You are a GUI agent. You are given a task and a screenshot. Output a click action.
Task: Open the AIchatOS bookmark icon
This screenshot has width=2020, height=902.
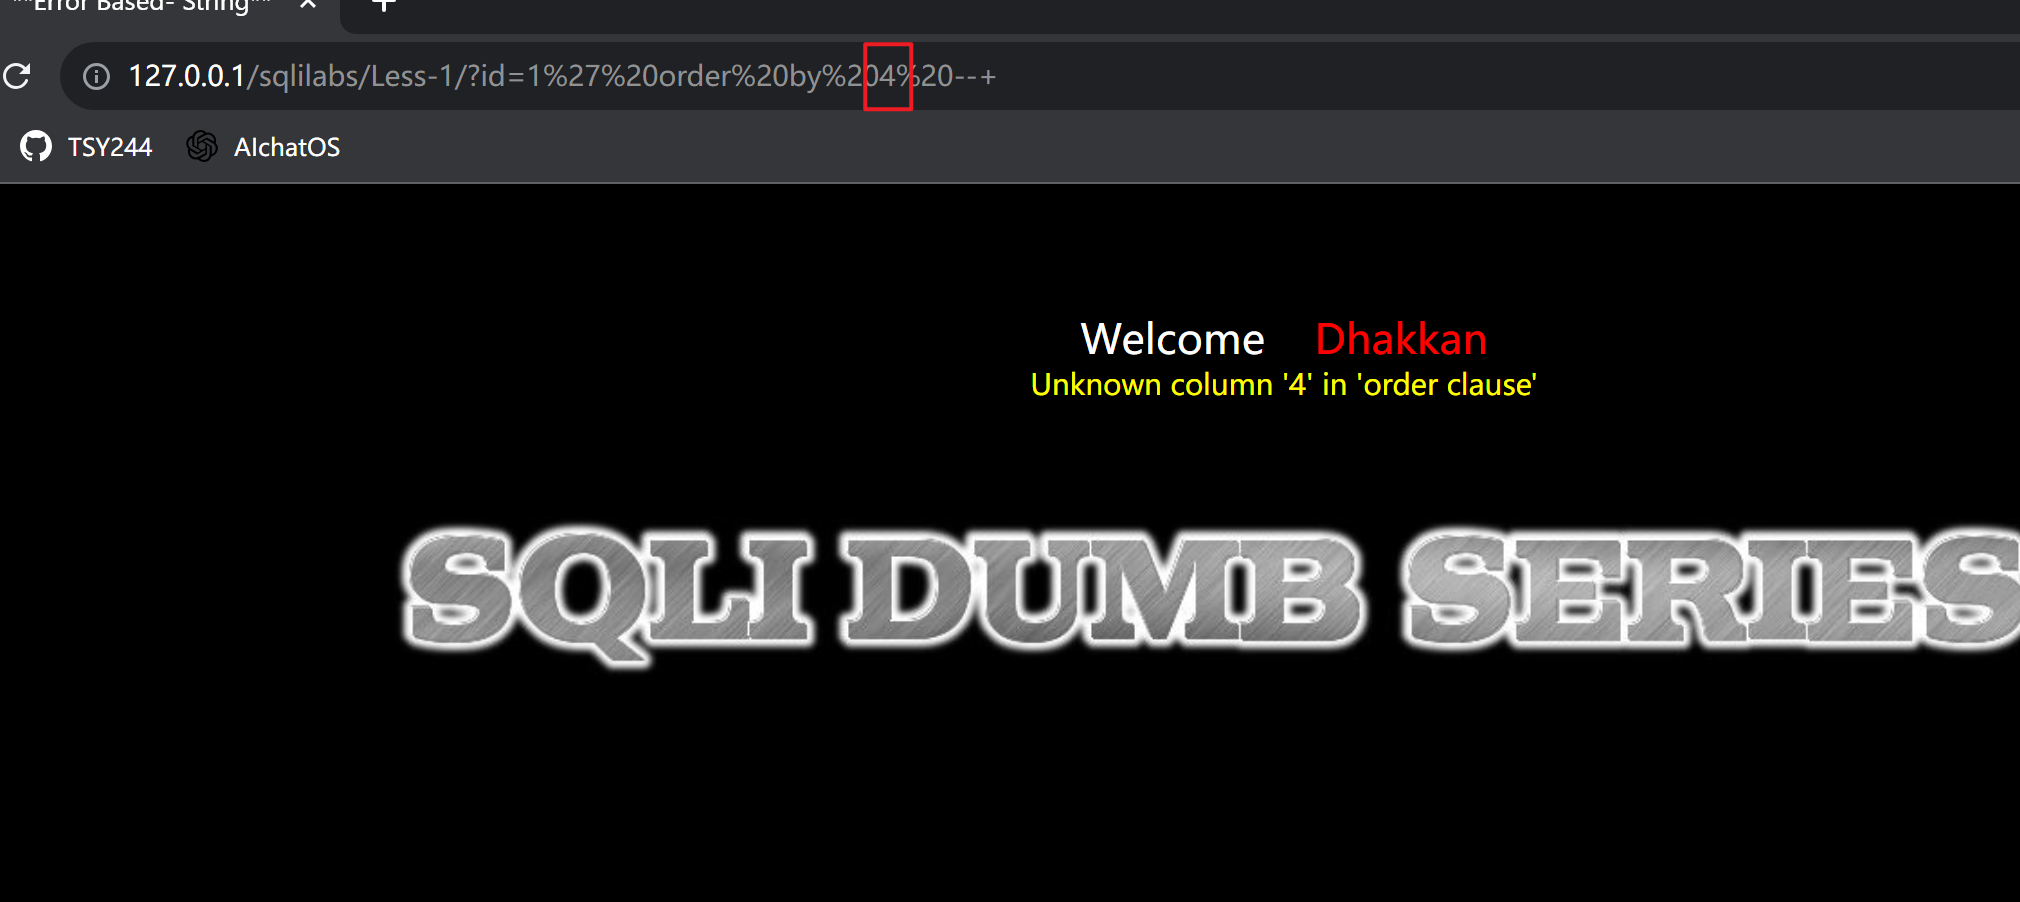click(202, 147)
